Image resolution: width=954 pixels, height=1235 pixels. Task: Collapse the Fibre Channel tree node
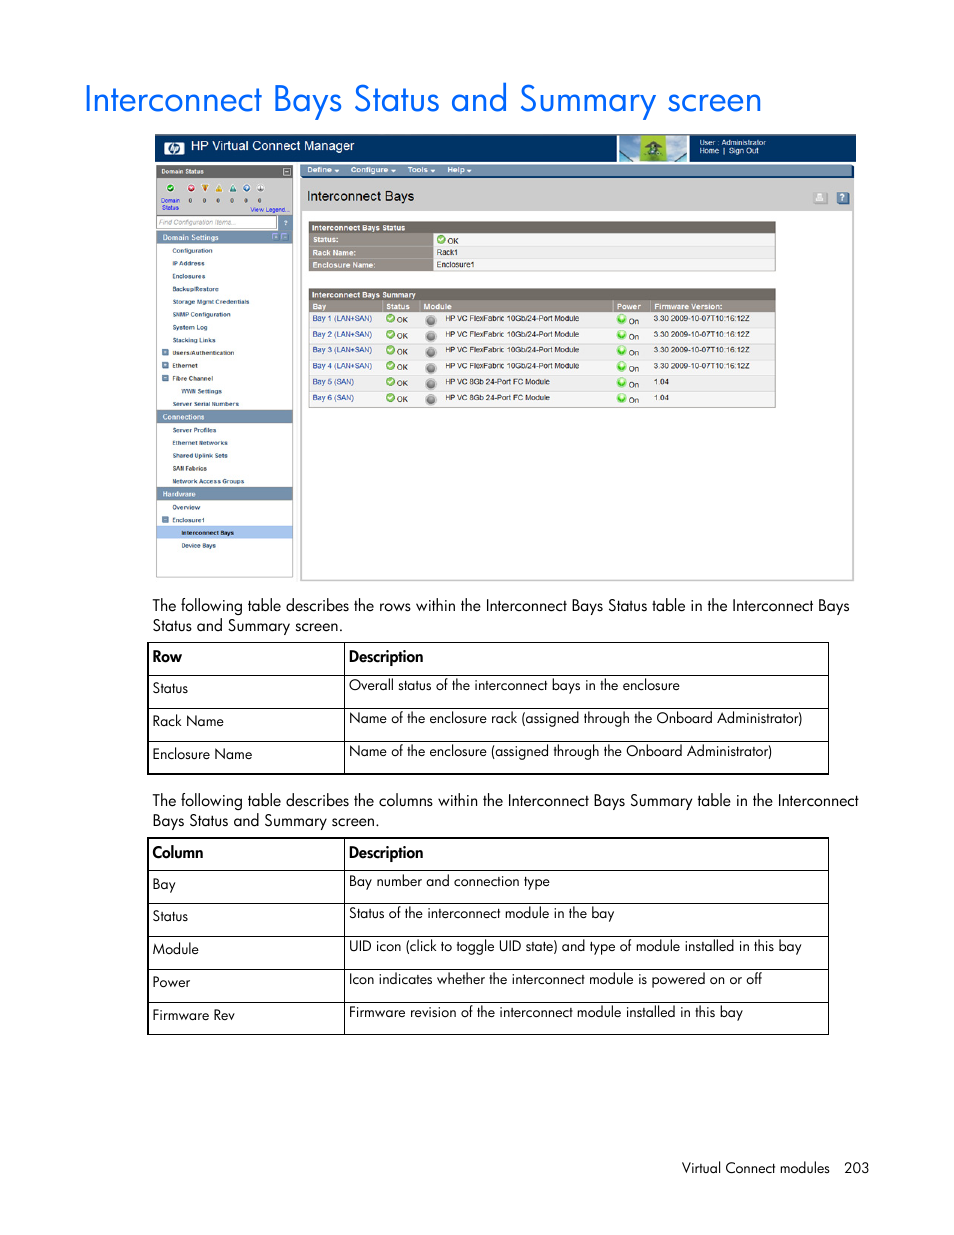(165, 378)
